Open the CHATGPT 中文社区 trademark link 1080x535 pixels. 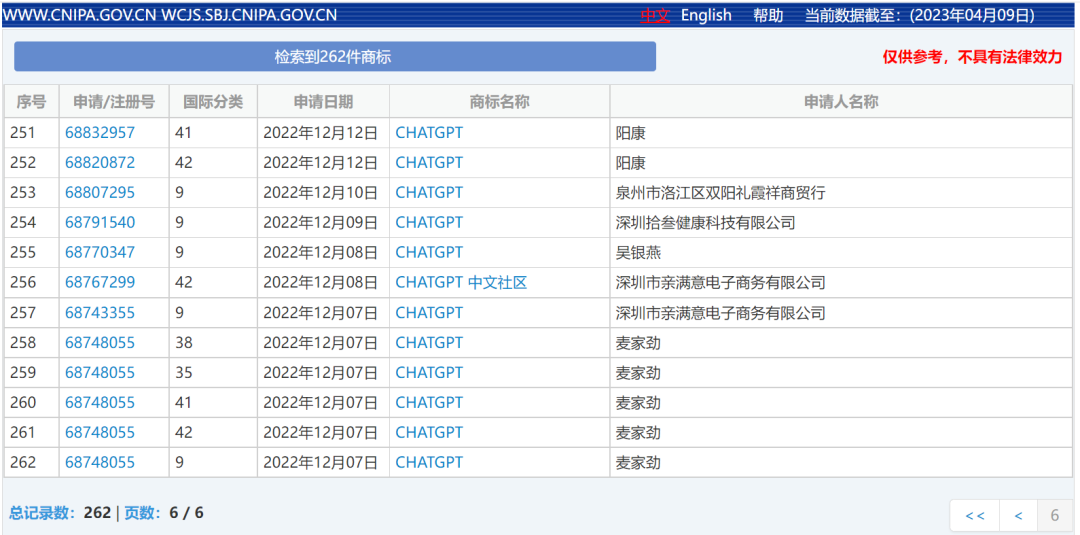[461, 282]
